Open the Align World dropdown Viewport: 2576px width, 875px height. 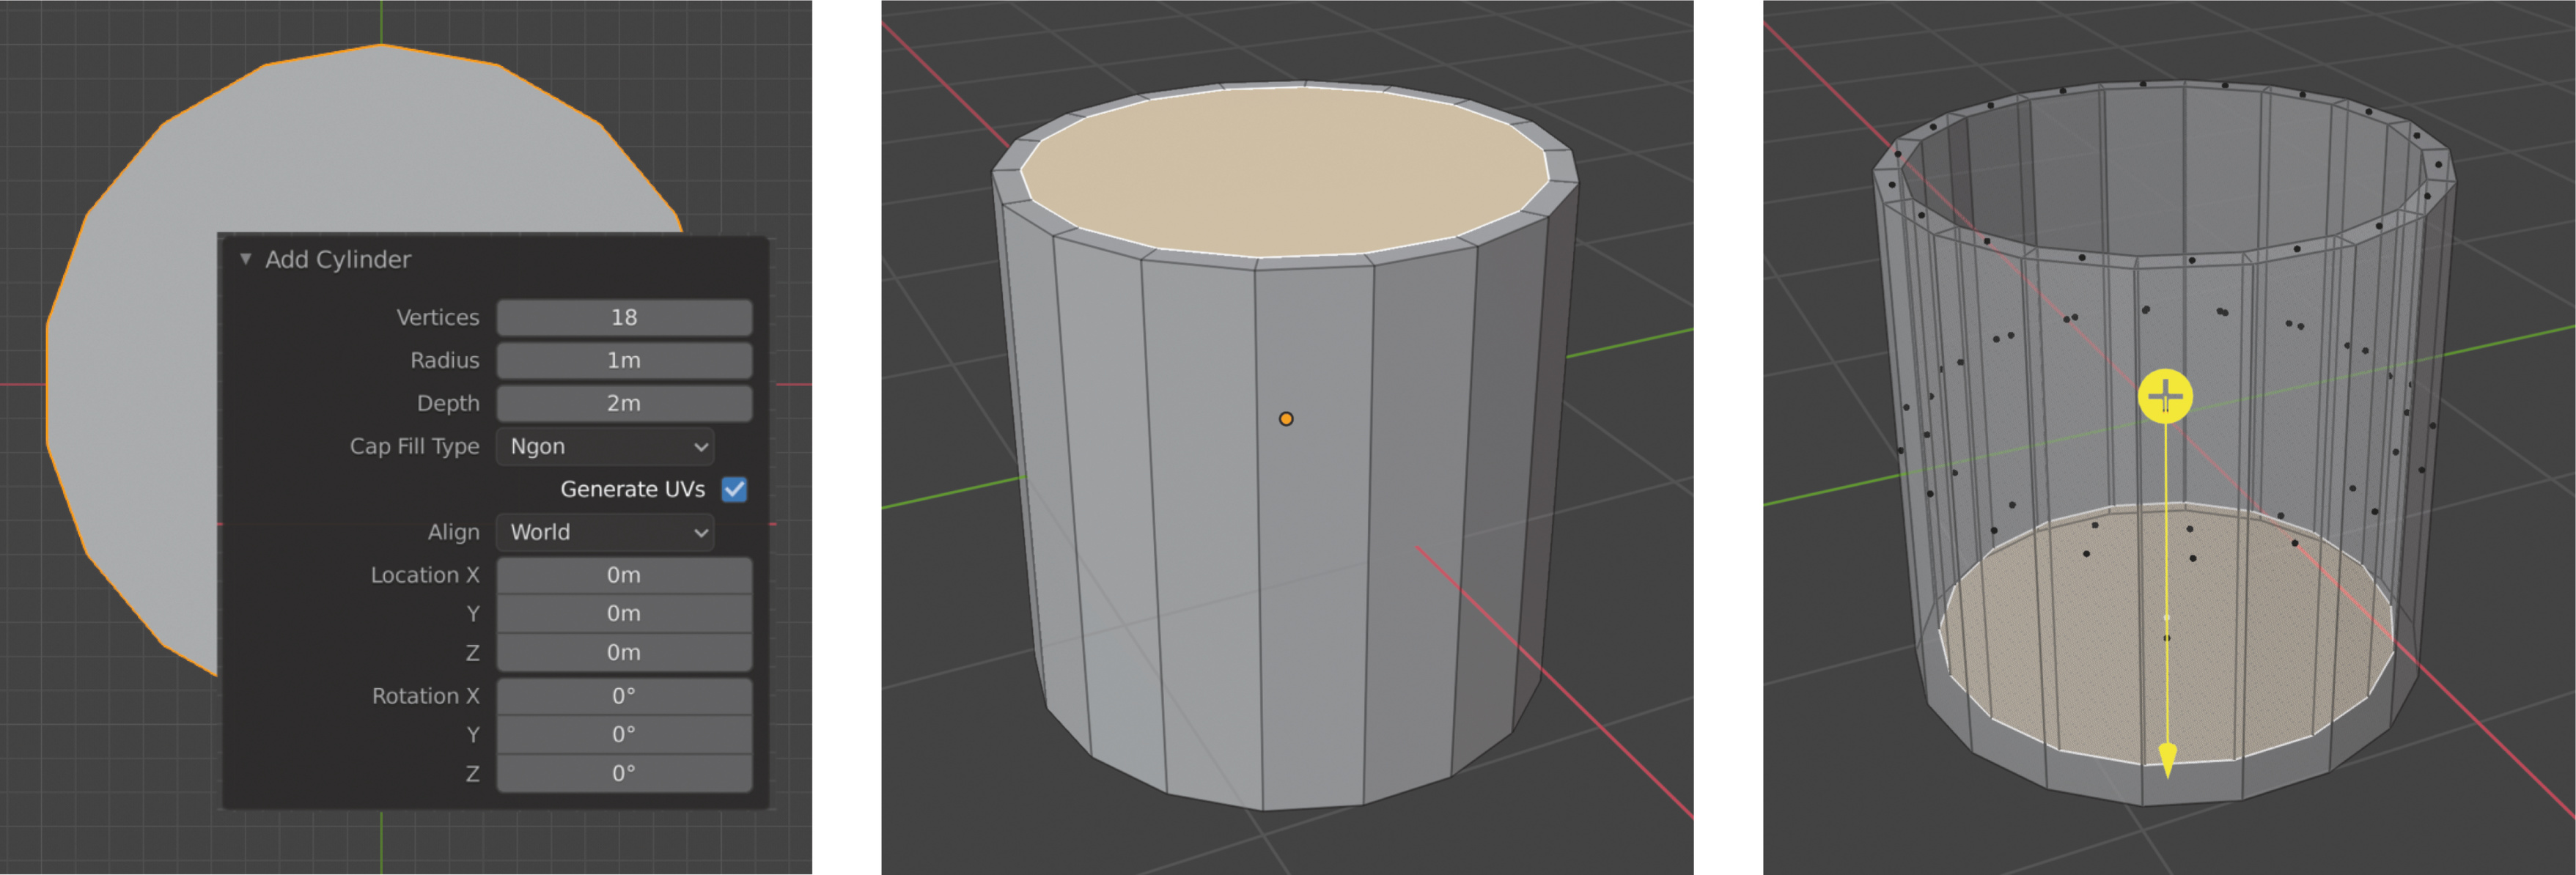pos(605,532)
